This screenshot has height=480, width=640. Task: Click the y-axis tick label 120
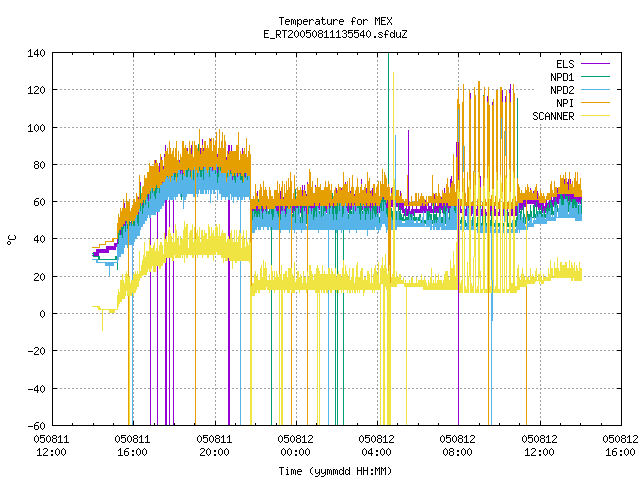pos(36,90)
